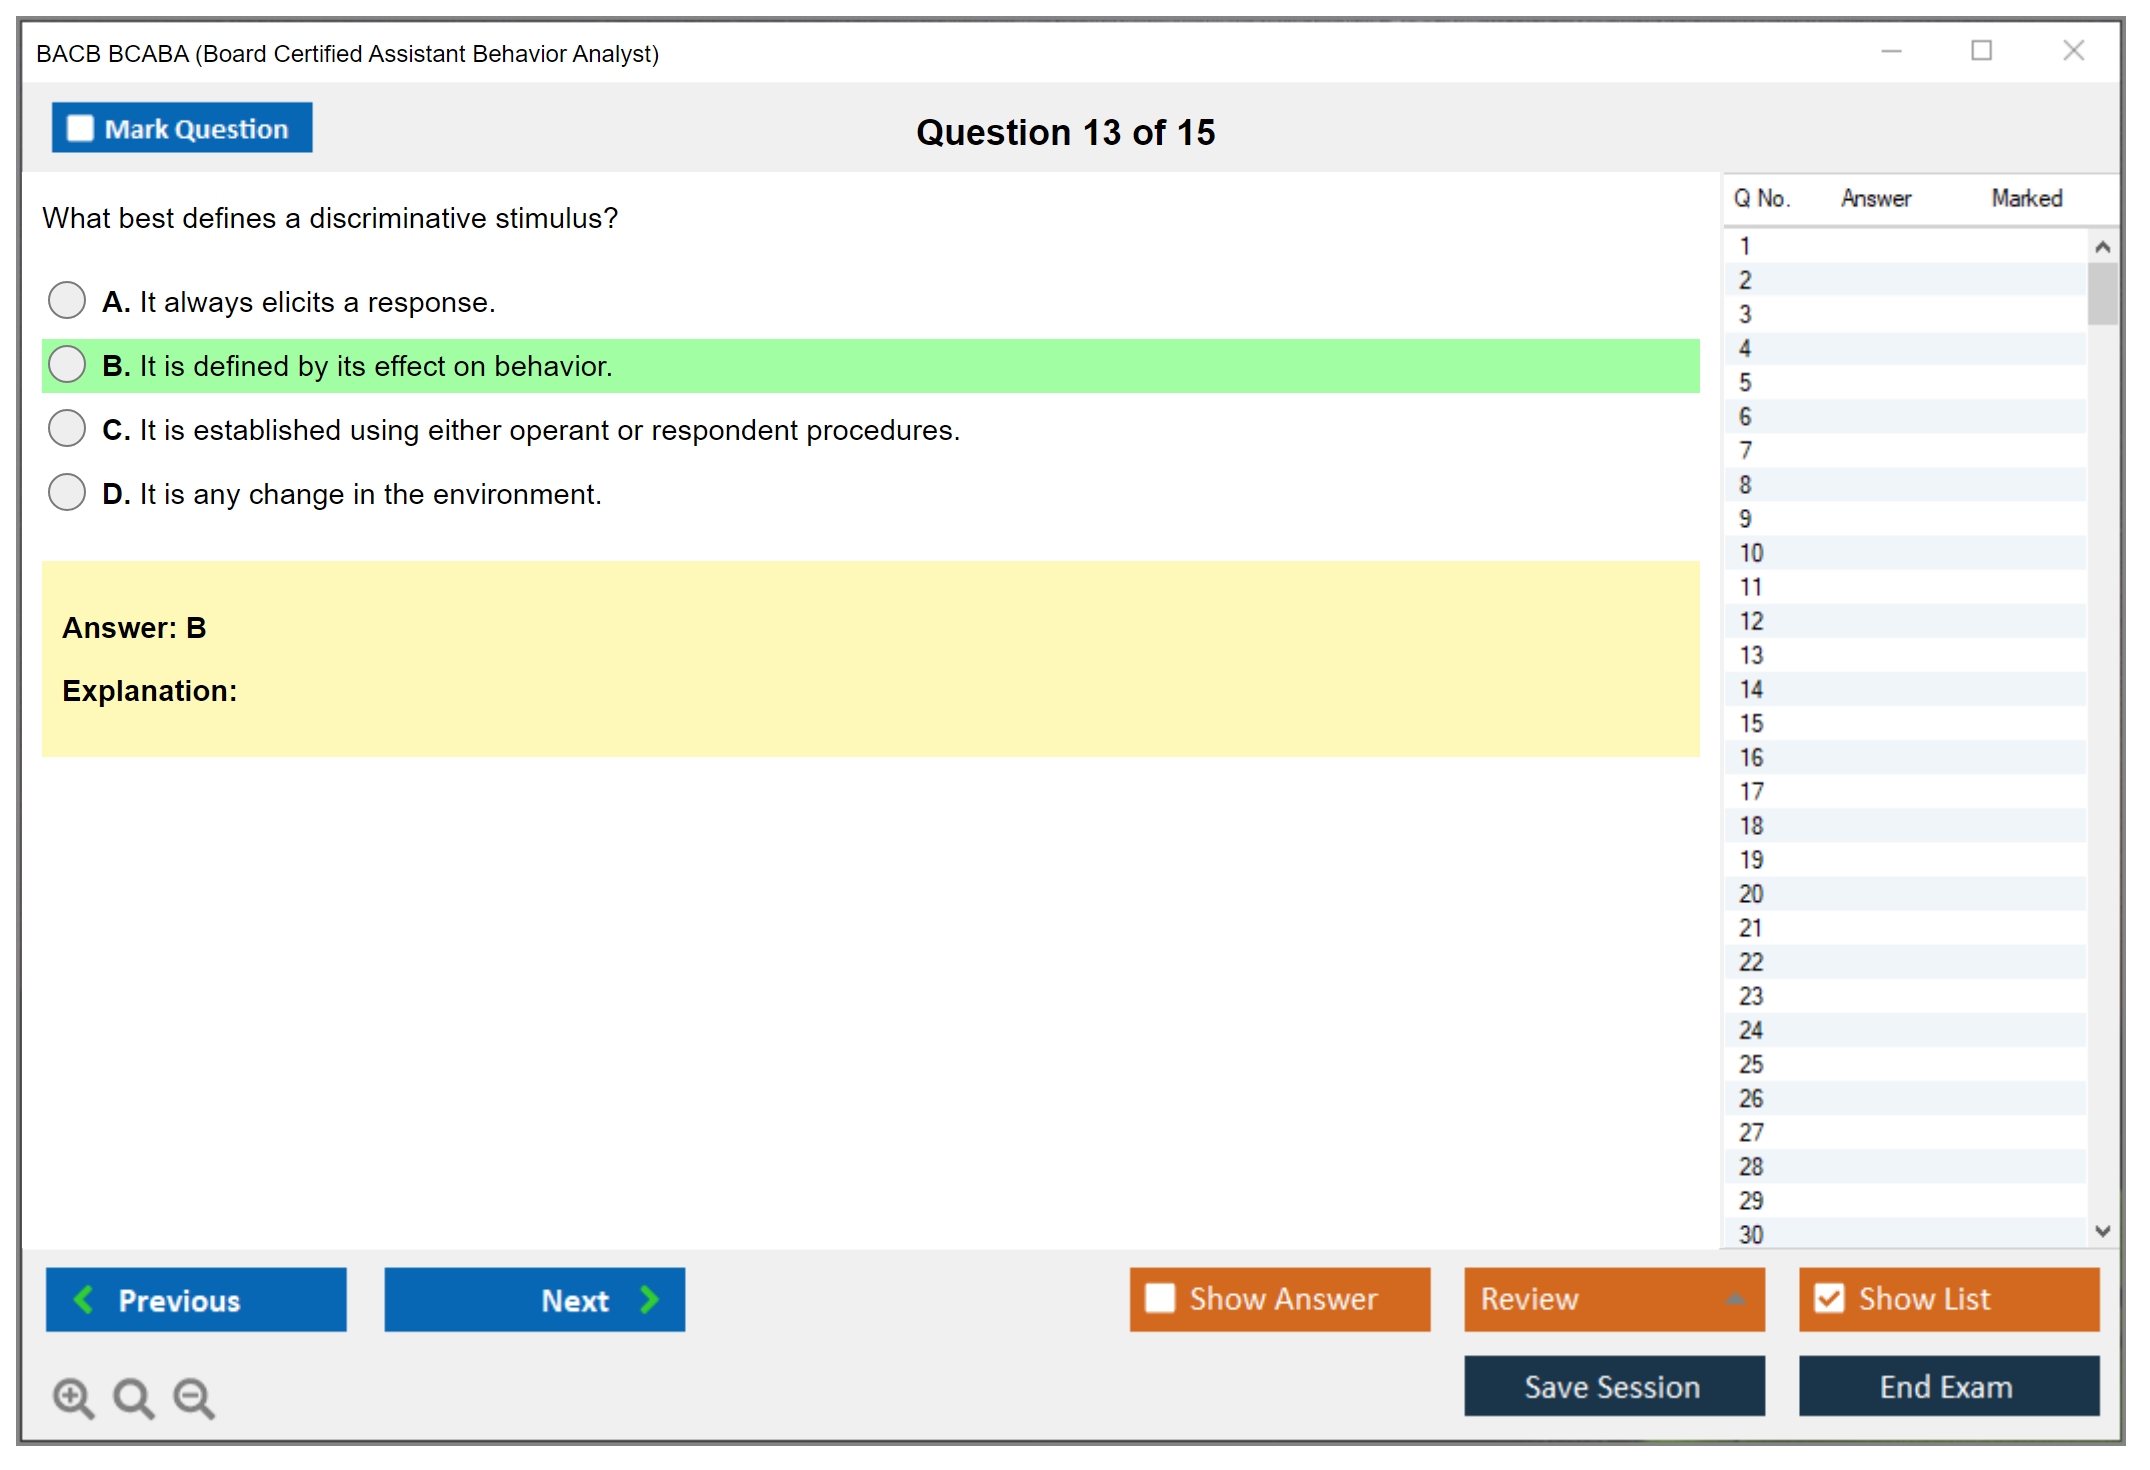The image size is (2150, 1470).
Task: Click the green right arrow on Next
Action: pyautogui.click(x=650, y=1299)
